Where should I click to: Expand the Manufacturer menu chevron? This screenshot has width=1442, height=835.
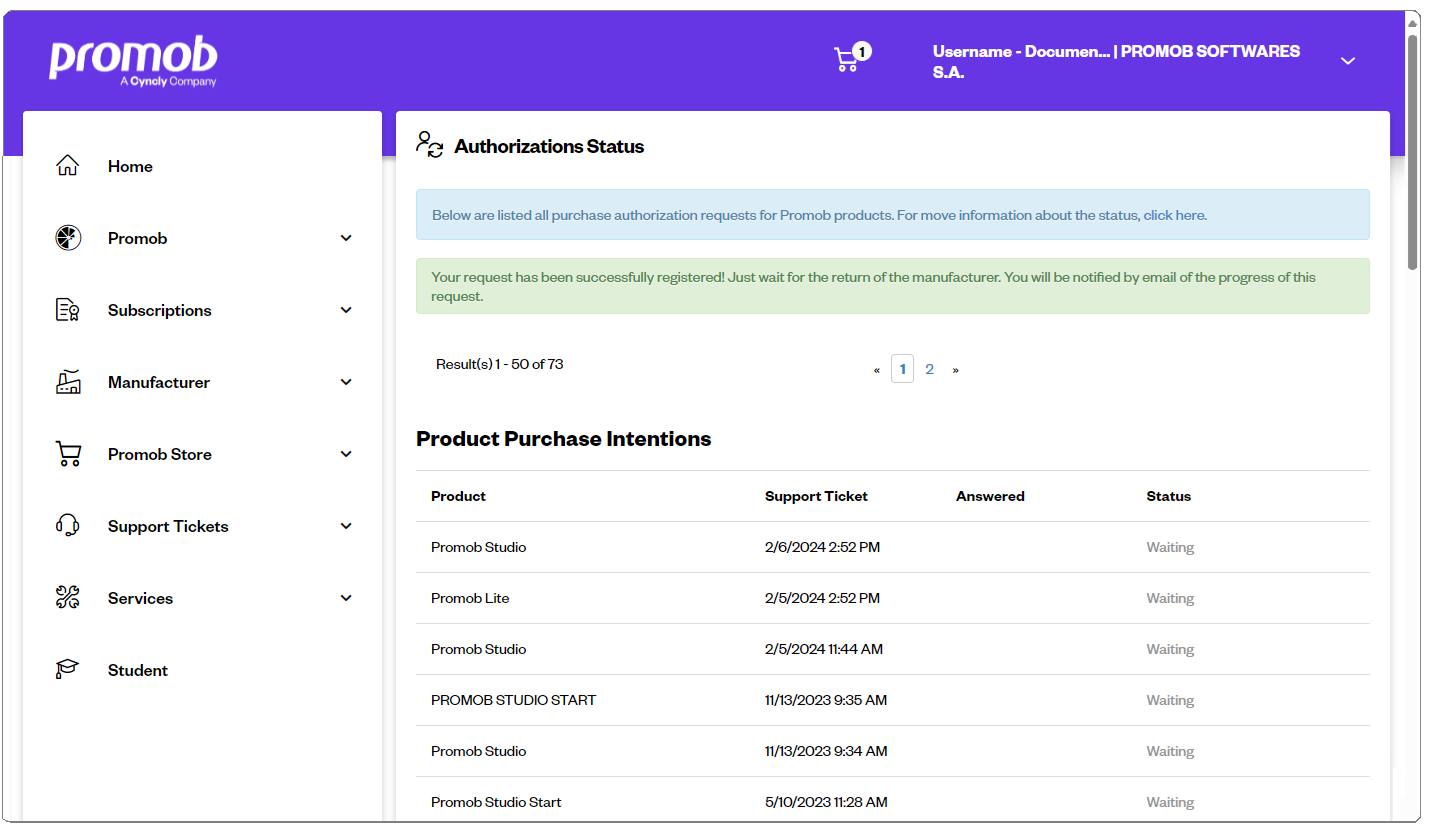tap(346, 382)
